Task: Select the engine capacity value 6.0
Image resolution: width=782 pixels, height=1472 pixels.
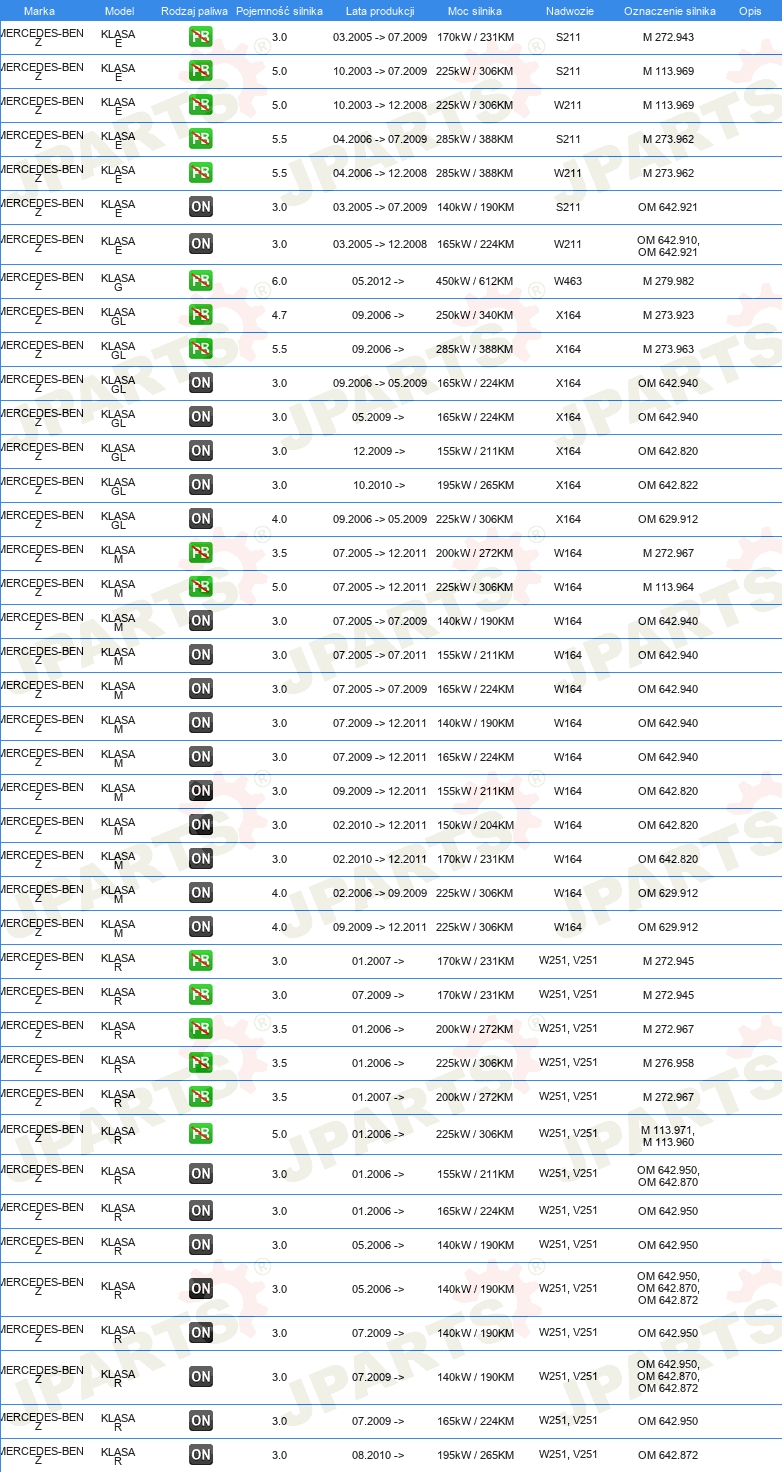Action: tap(279, 281)
